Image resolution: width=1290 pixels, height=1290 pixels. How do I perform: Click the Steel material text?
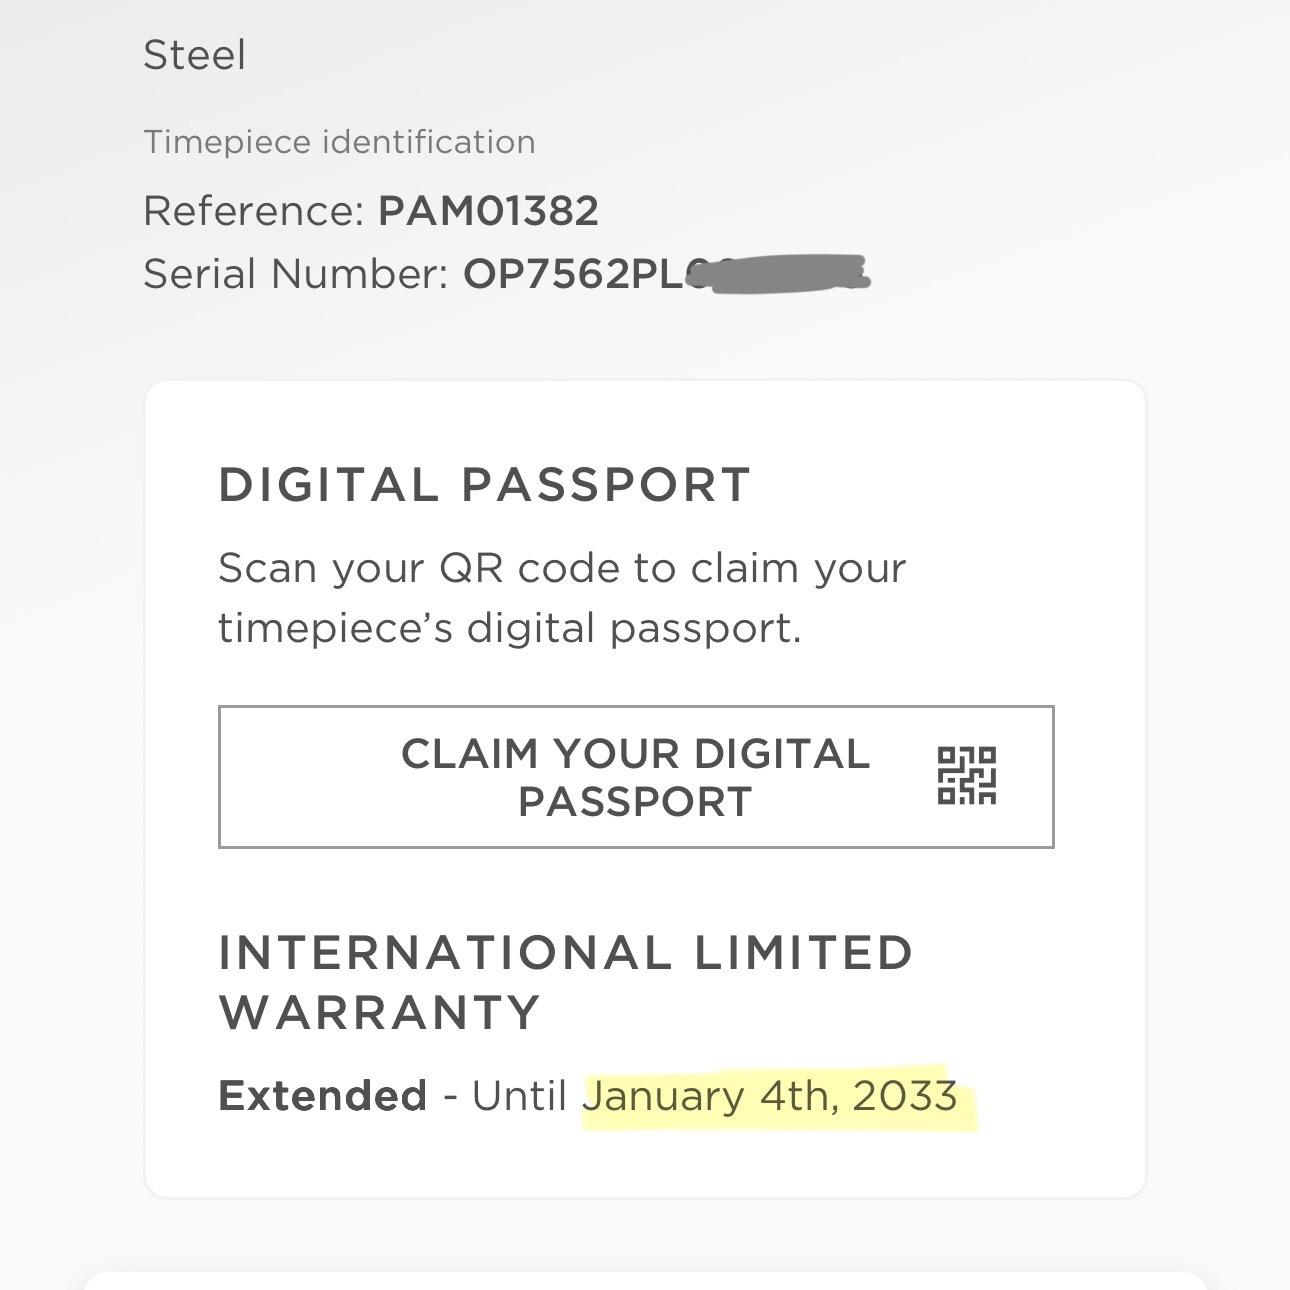pyautogui.click(x=194, y=55)
